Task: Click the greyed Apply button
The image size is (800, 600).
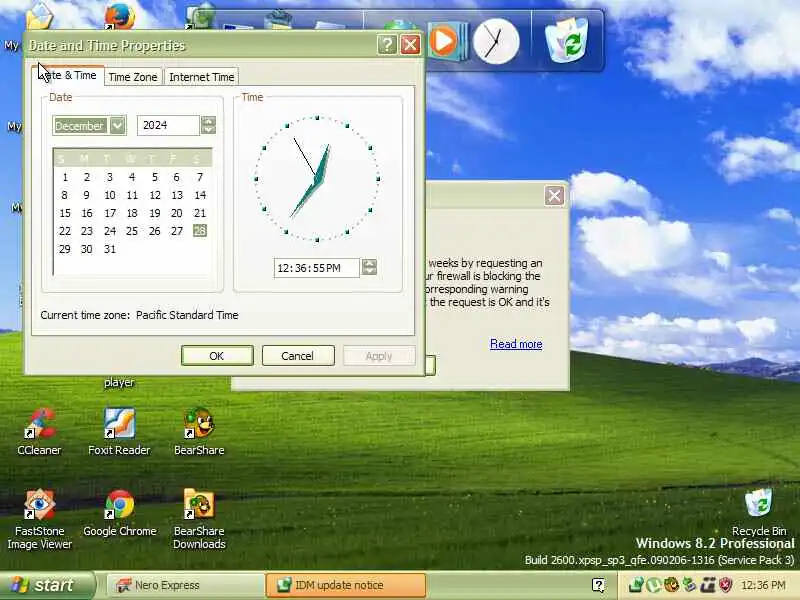Action: click(379, 356)
